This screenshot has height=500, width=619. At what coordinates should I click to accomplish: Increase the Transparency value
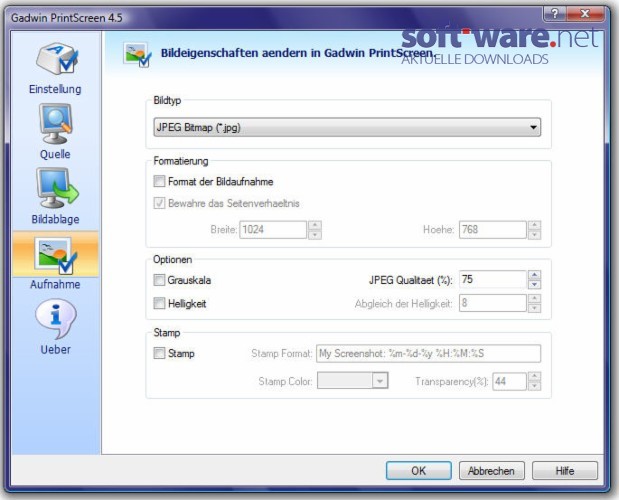click(534, 376)
